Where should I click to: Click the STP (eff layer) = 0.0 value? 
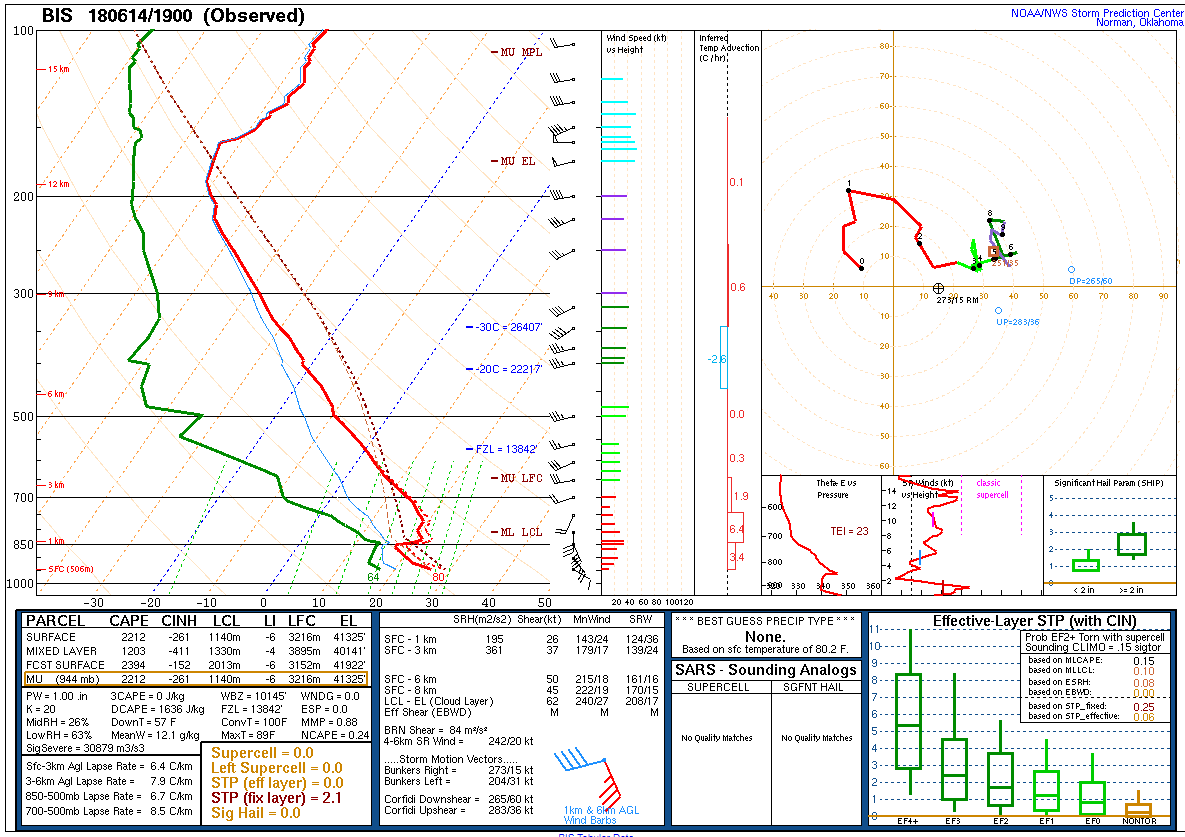277,783
